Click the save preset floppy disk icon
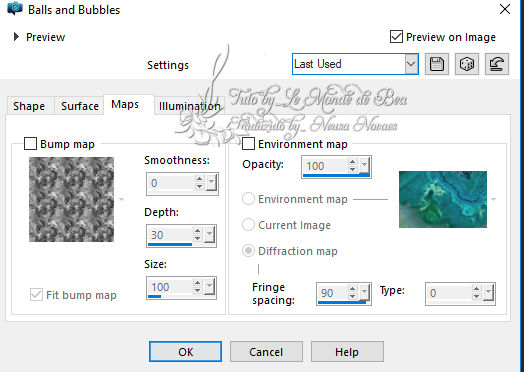 tap(436, 64)
